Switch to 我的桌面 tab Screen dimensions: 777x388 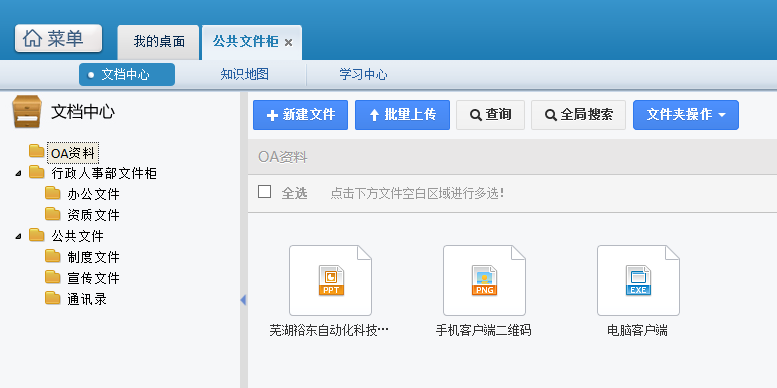pos(159,42)
